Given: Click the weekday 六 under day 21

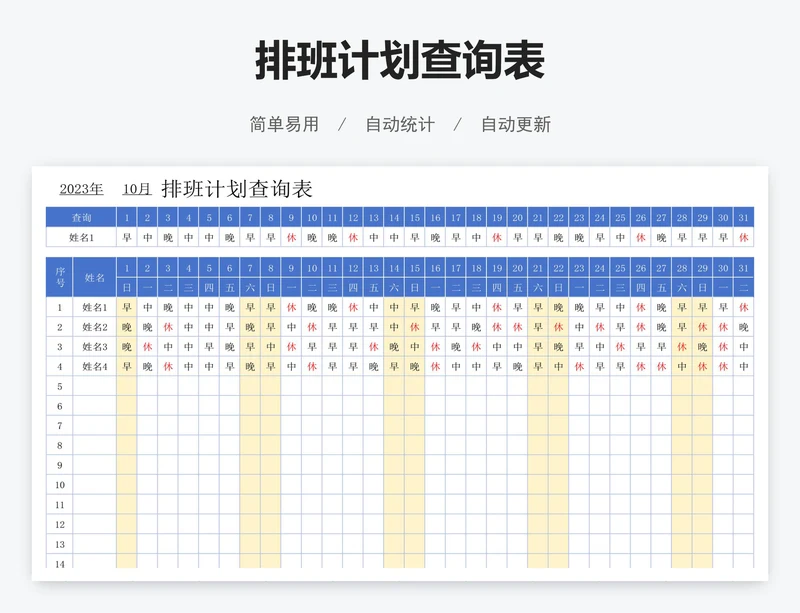Looking at the screenshot, I should (538, 288).
